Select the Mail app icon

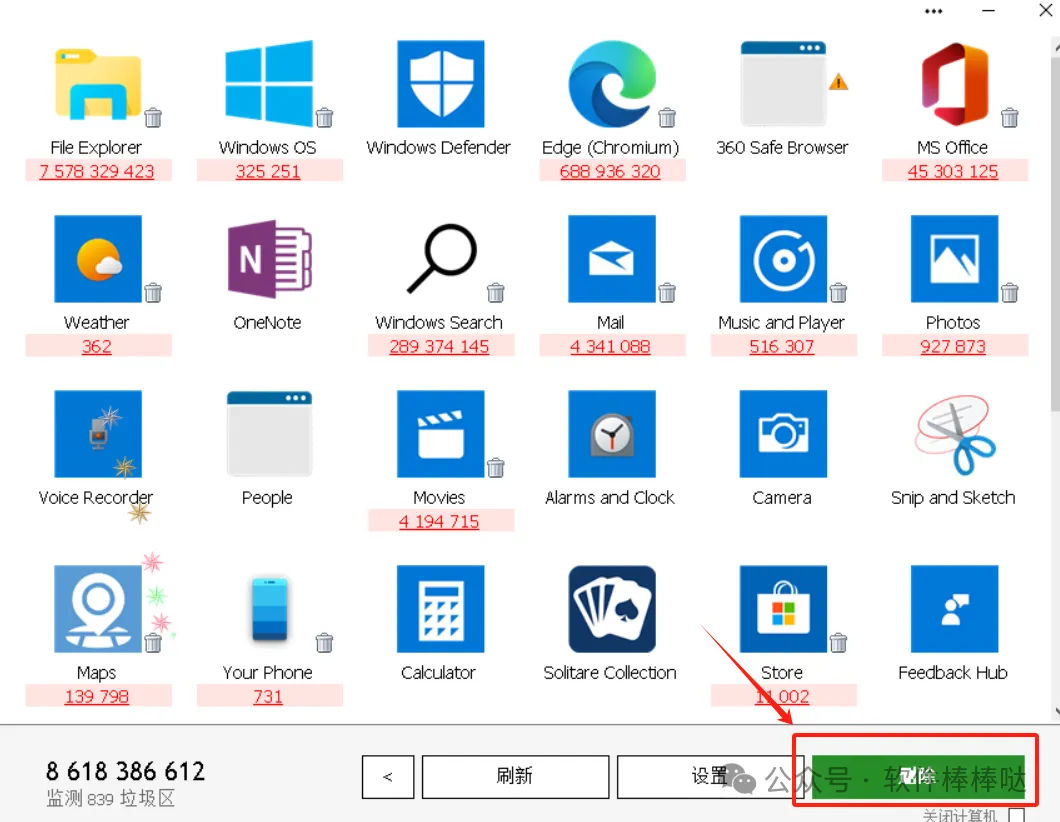pyautogui.click(x=612, y=259)
